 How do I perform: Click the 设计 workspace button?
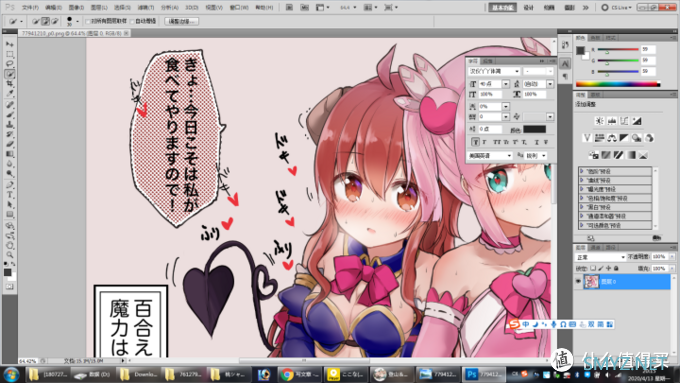tap(528, 7)
